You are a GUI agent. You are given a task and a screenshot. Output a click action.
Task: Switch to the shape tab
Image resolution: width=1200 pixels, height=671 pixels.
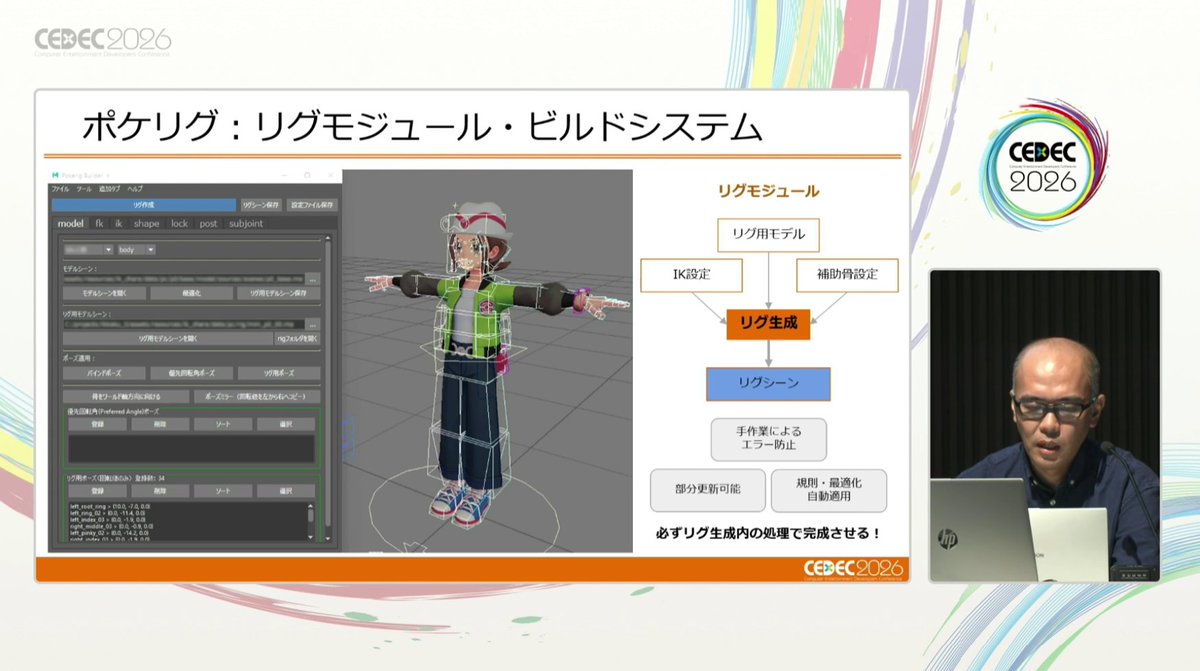(146, 224)
